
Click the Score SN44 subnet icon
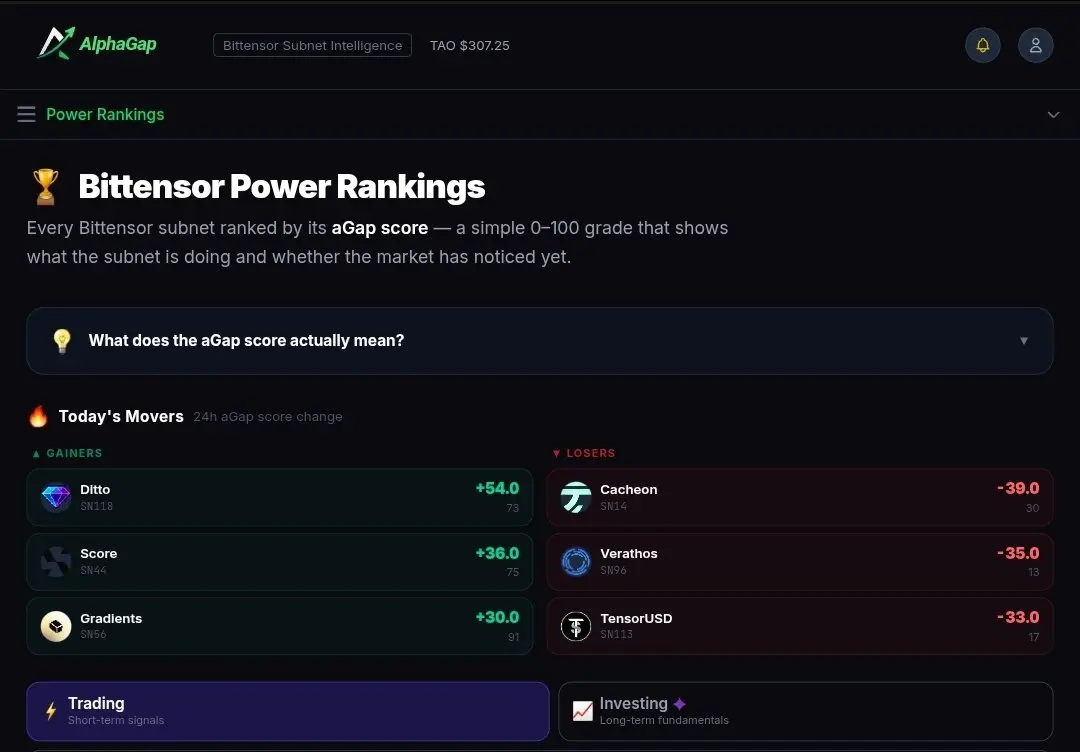(x=56, y=561)
